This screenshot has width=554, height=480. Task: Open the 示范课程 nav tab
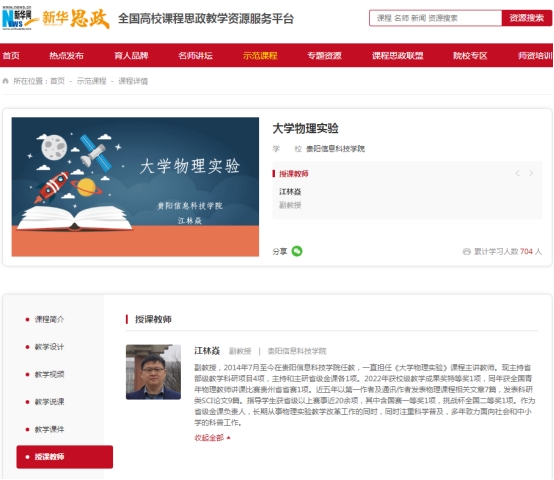(x=260, y=55)
